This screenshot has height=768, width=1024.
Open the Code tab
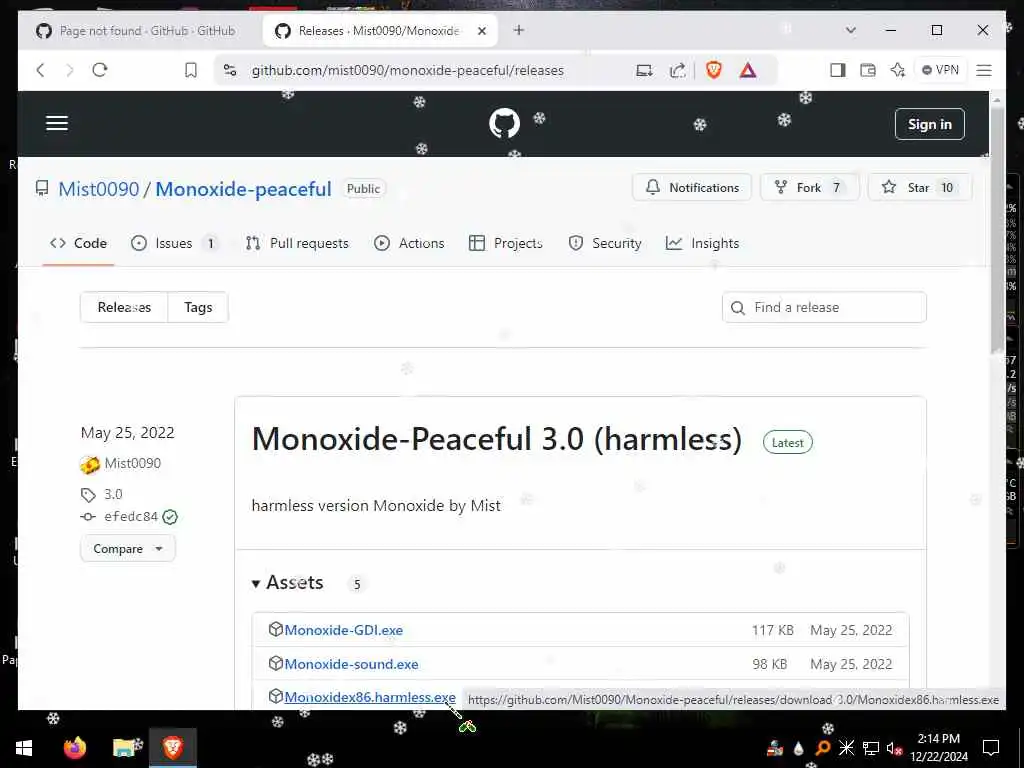tap(78, 243)
